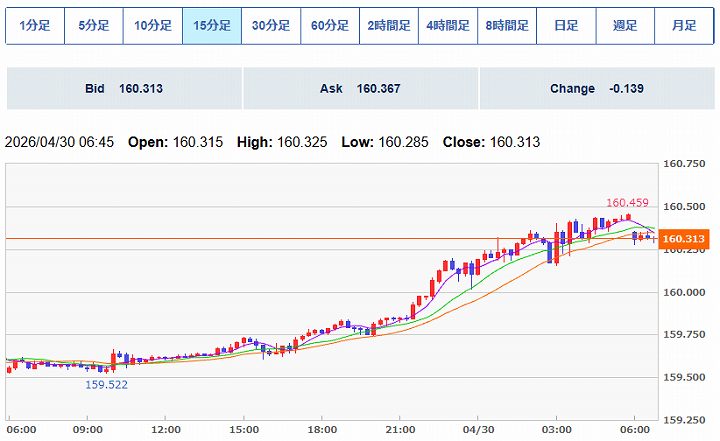Viewport: 720px width, 441px height.
Task: Click the 160.459 high price label
Action: (625, 203)
